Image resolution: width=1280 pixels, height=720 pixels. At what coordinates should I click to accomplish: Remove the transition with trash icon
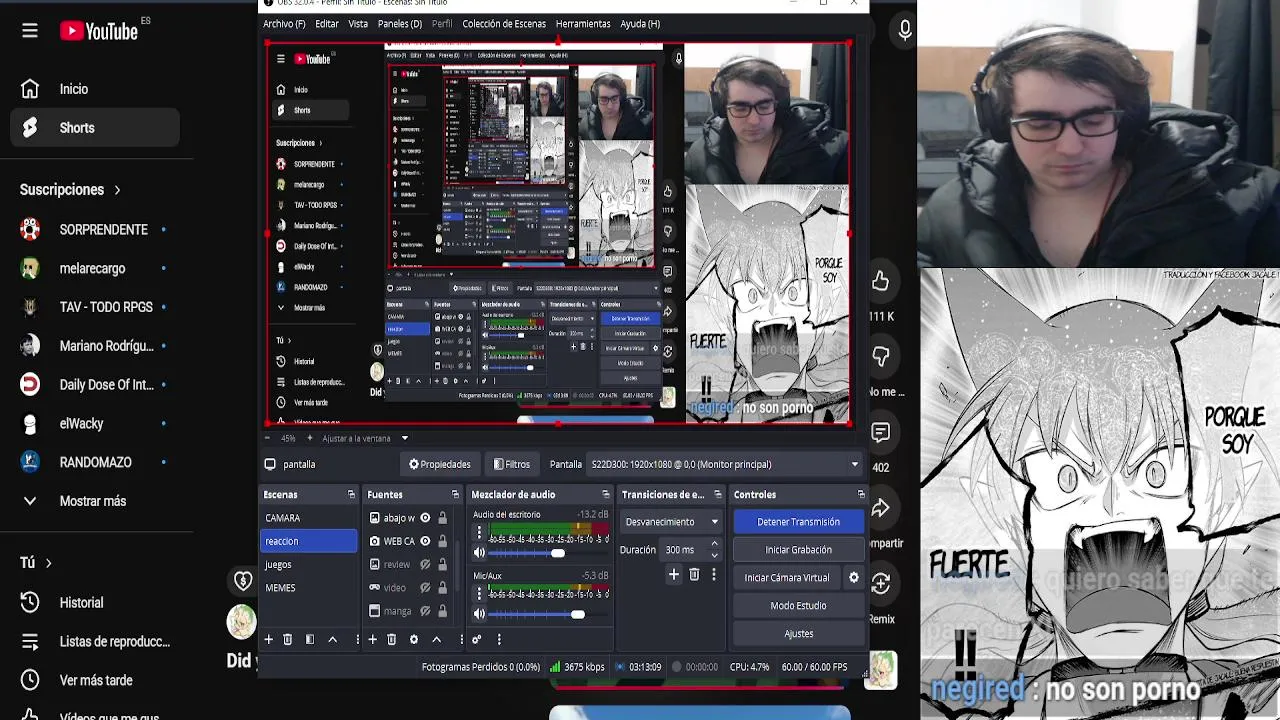(x=694, y=574)
